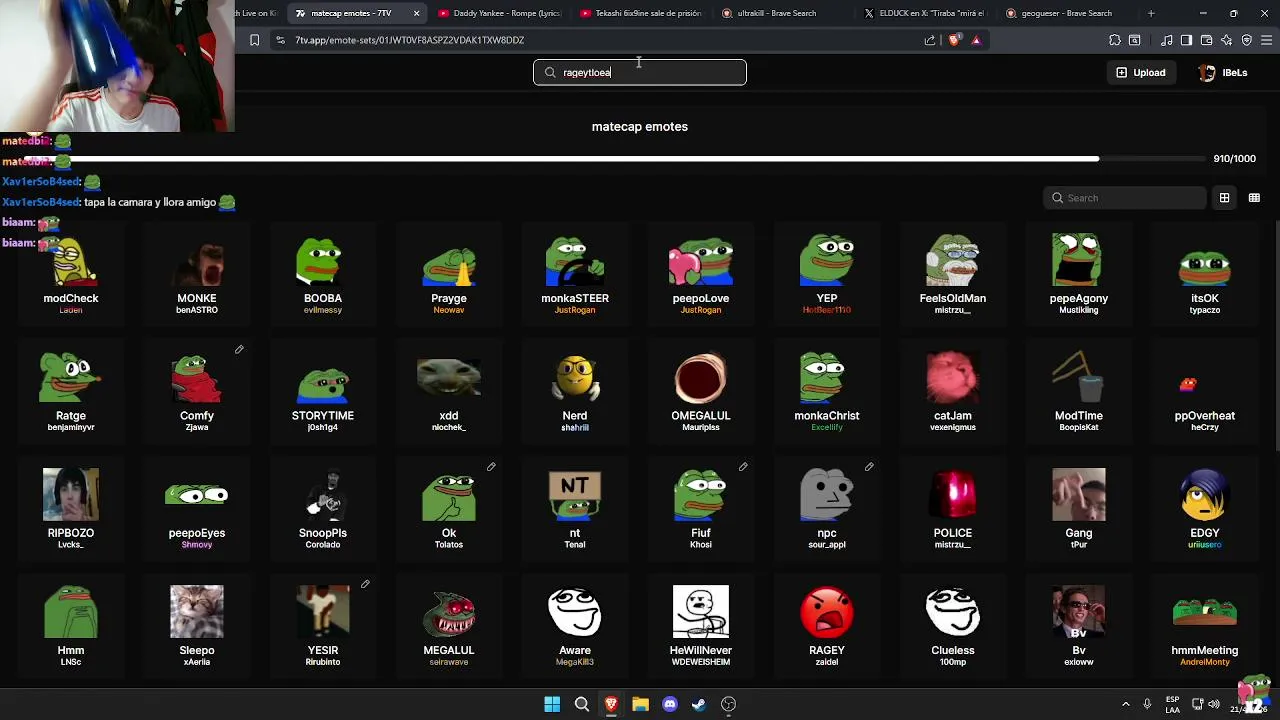
Task: Open the peepoLove emote
Action: [x=701, y=275]
